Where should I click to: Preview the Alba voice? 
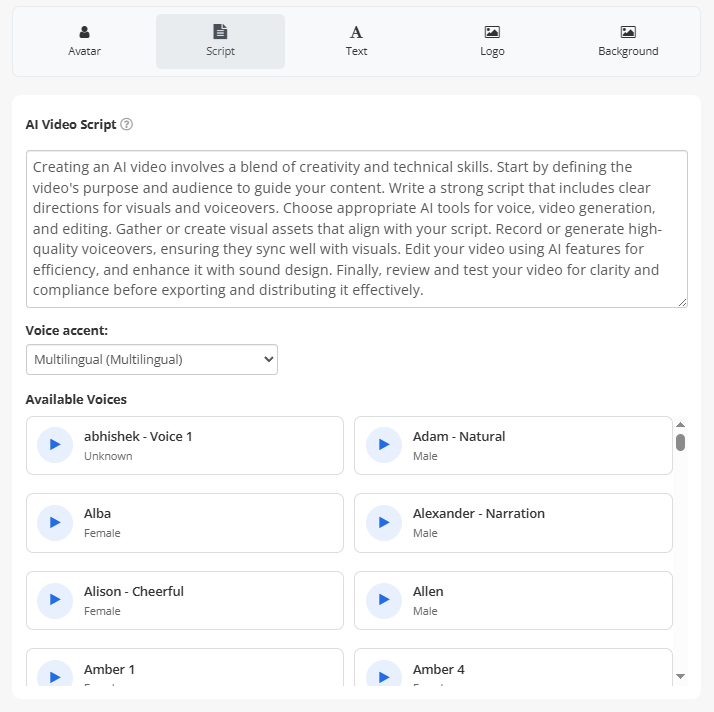click(55, 522)
